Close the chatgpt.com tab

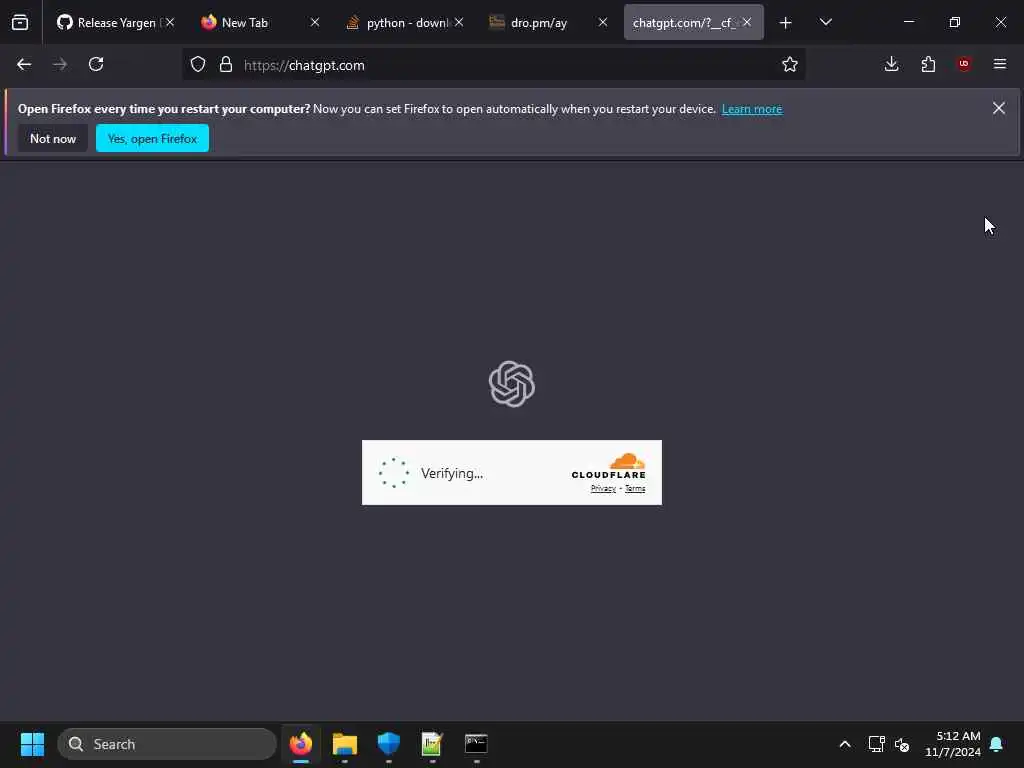point(746,23)
